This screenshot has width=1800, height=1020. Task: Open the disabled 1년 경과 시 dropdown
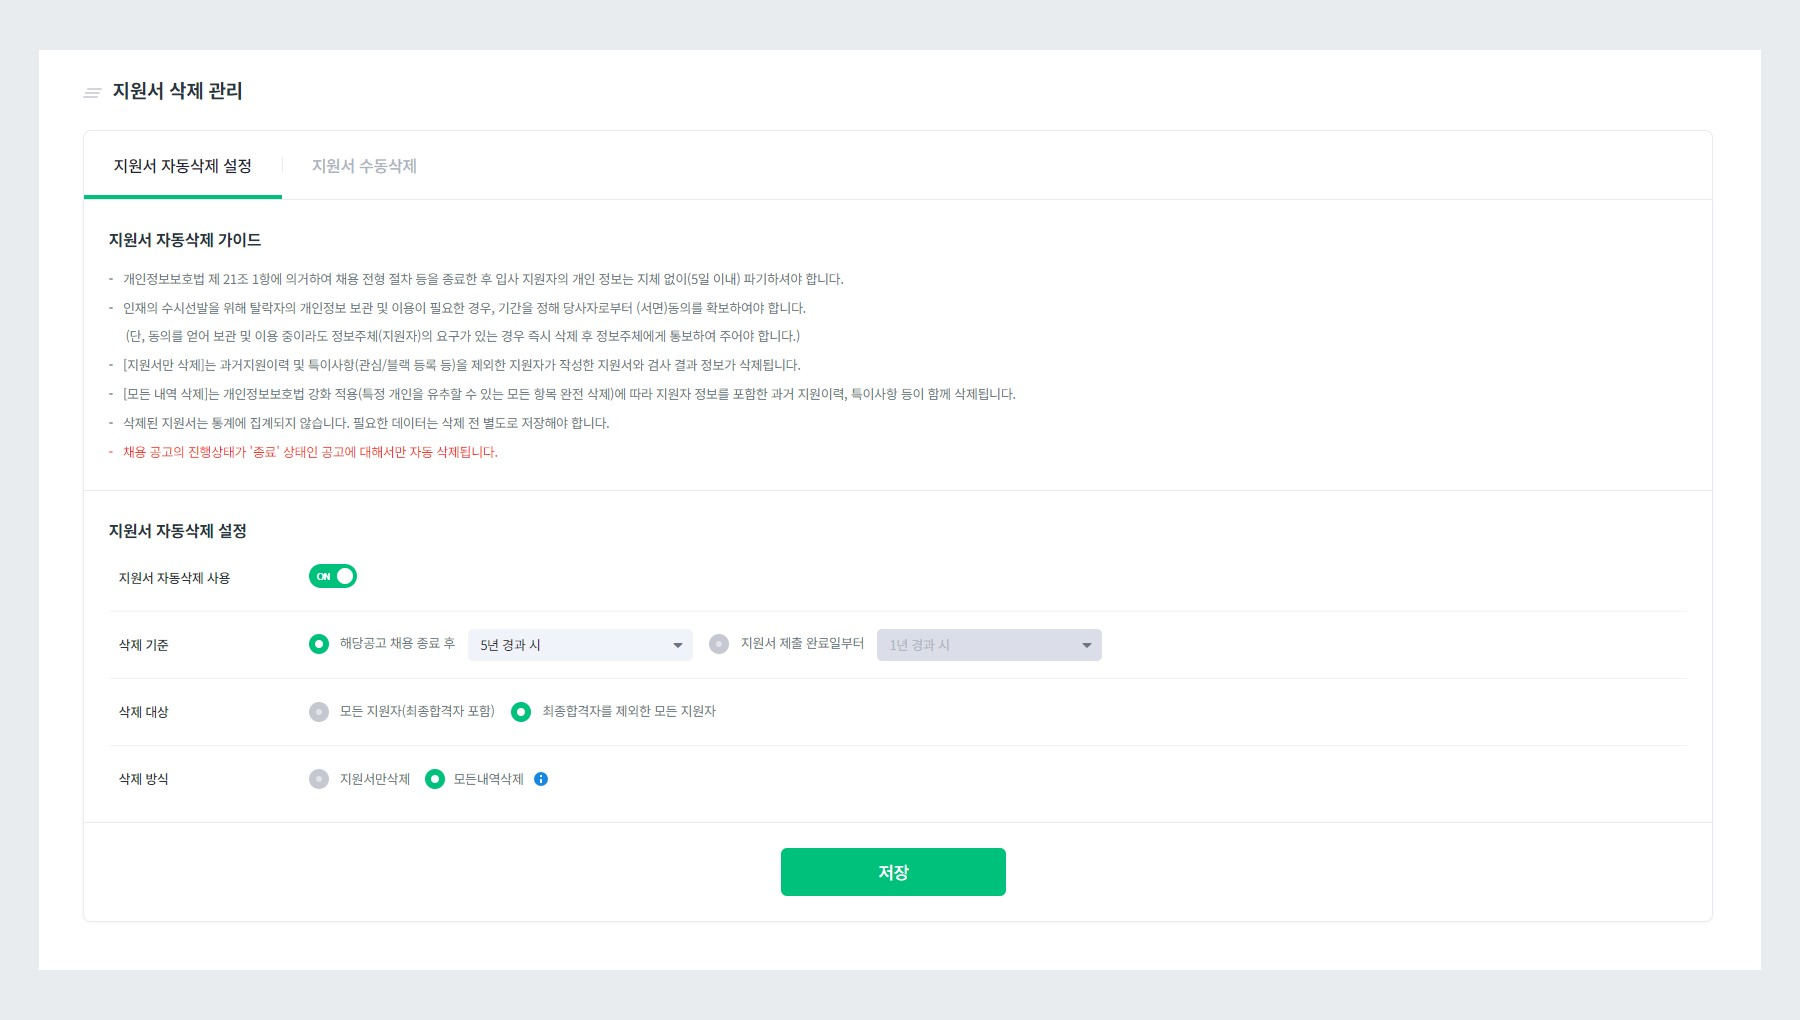[989, 645]
